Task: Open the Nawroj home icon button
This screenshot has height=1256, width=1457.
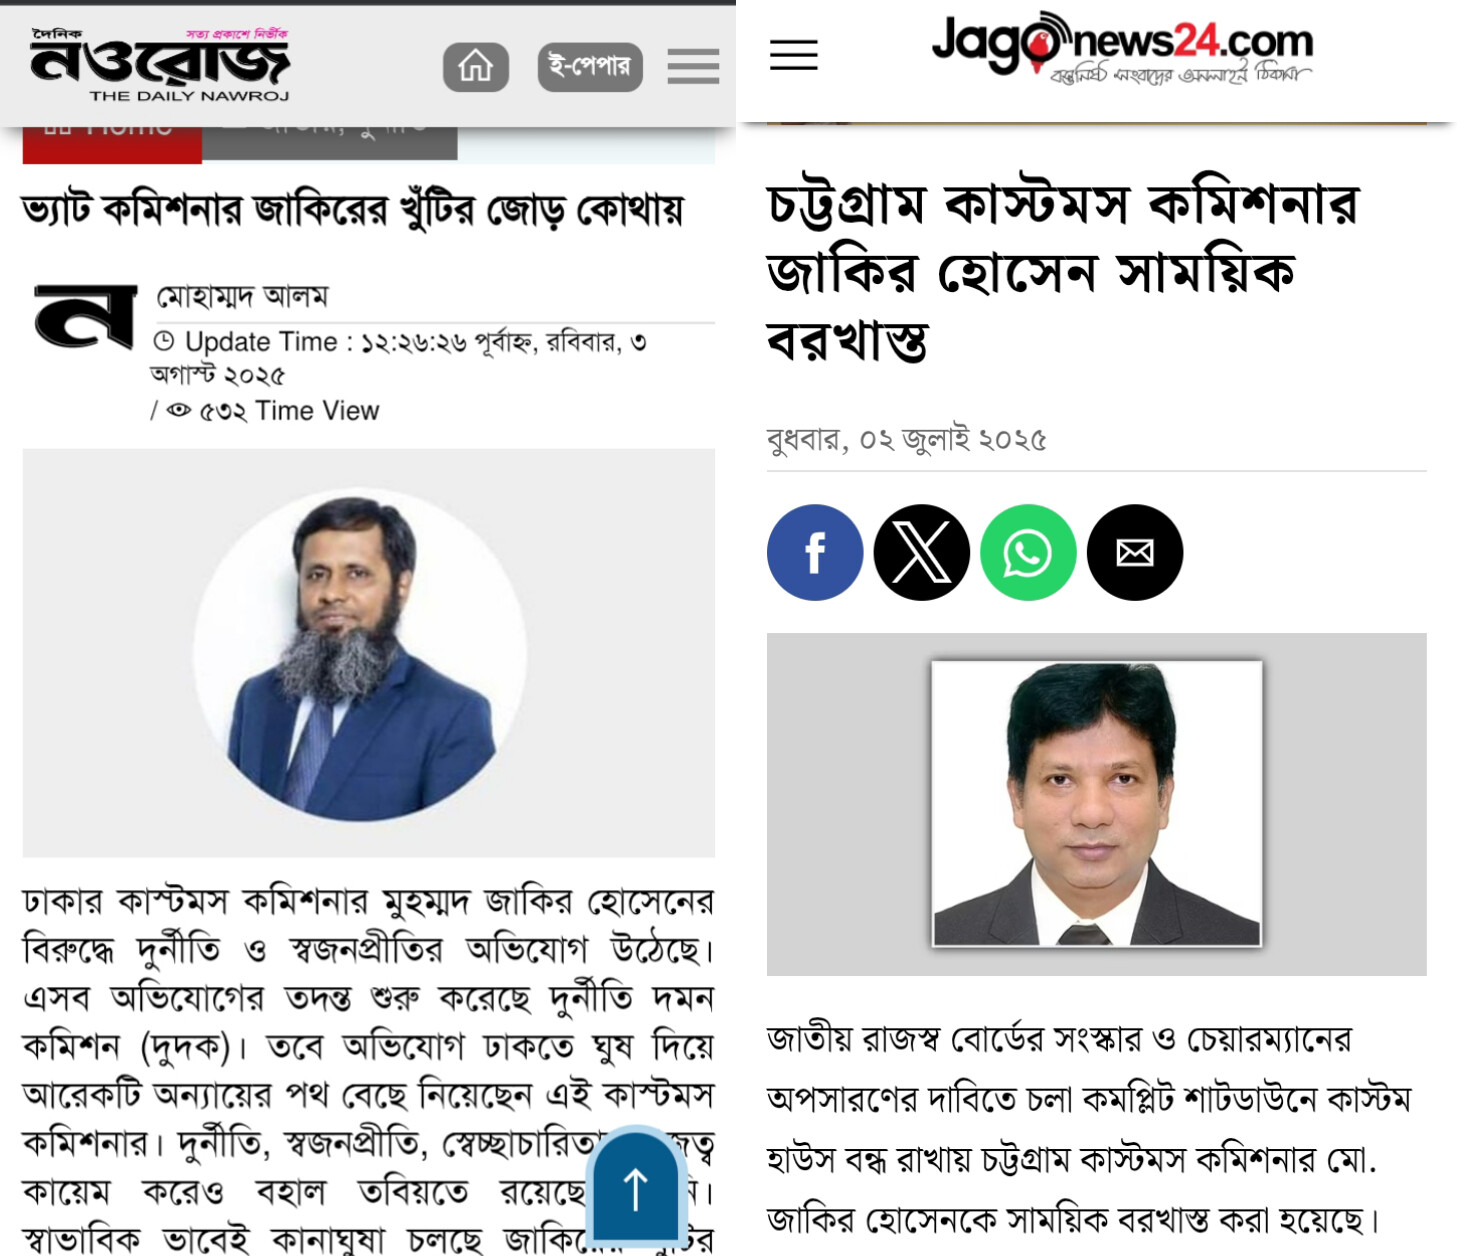Action: pyautogui.click(x=475, y=67)
